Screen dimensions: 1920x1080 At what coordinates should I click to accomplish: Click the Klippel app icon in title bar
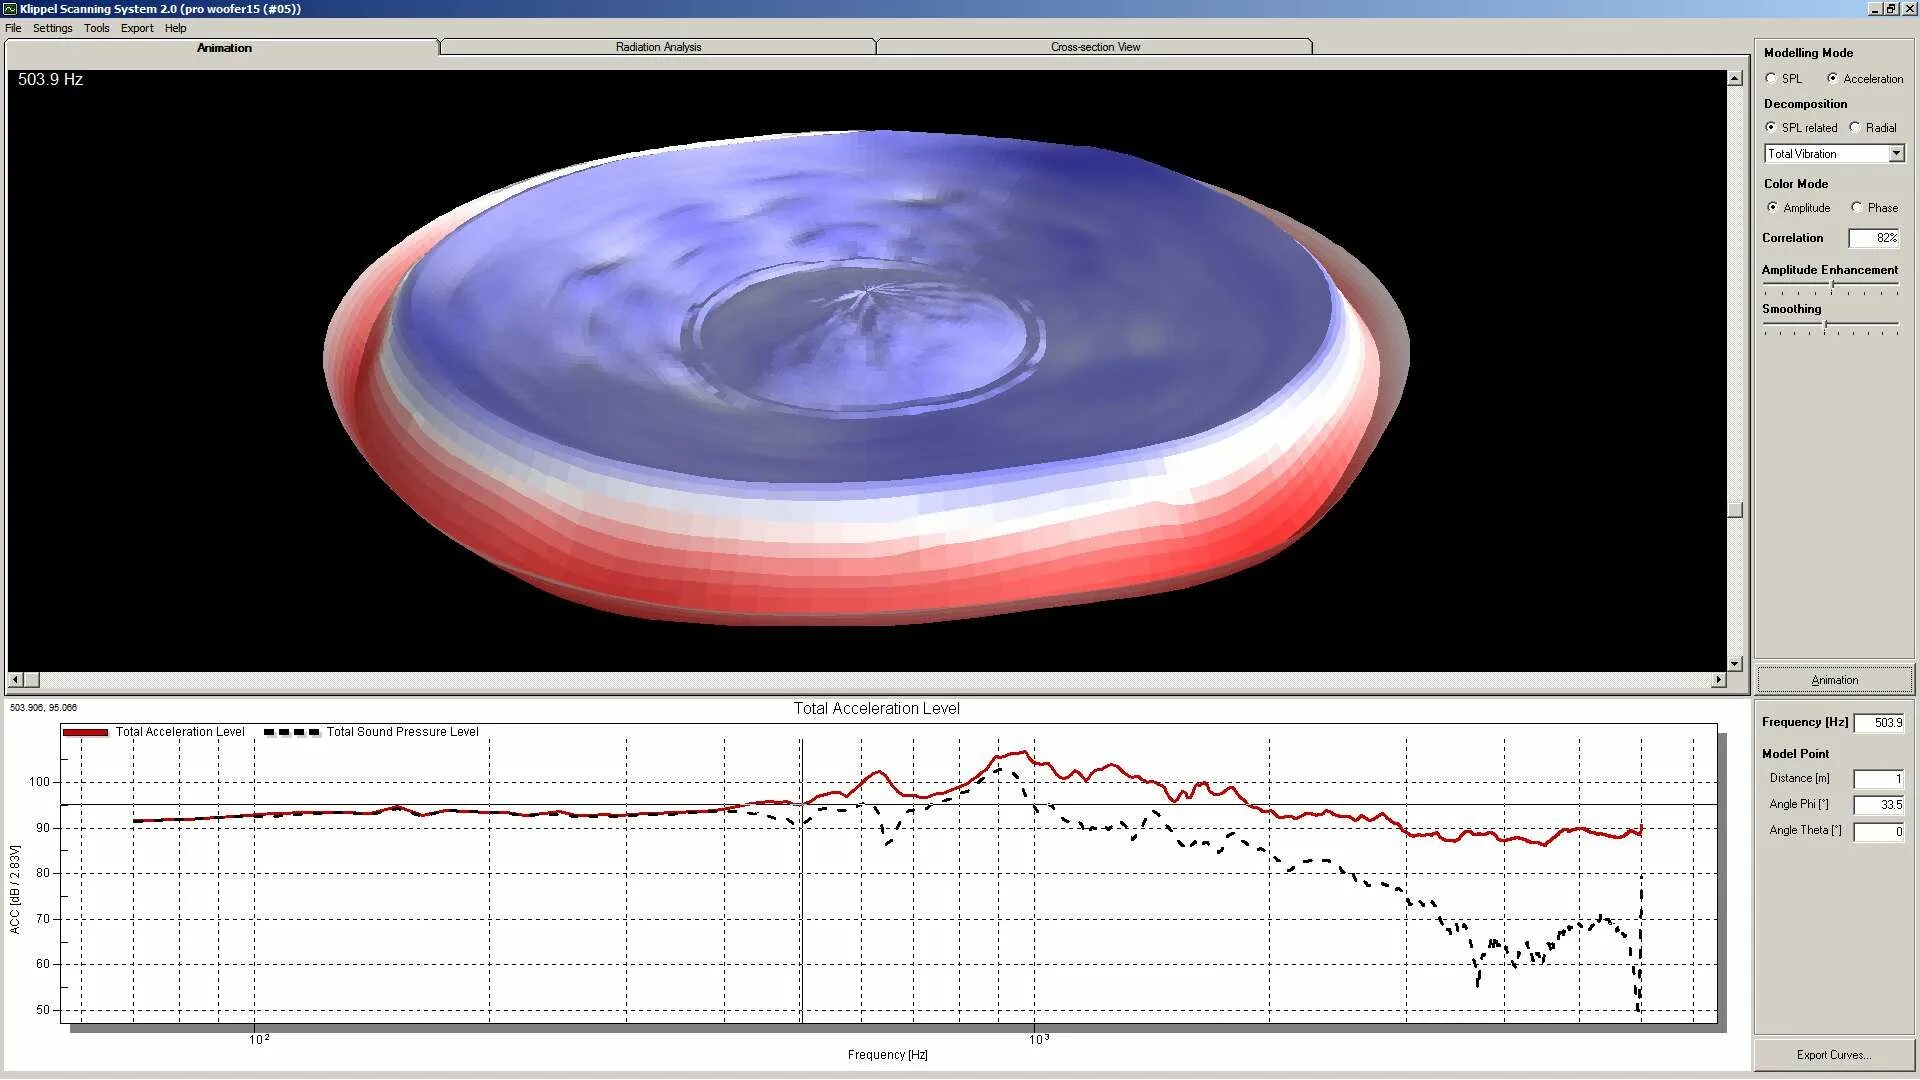[x=10, y=9]
